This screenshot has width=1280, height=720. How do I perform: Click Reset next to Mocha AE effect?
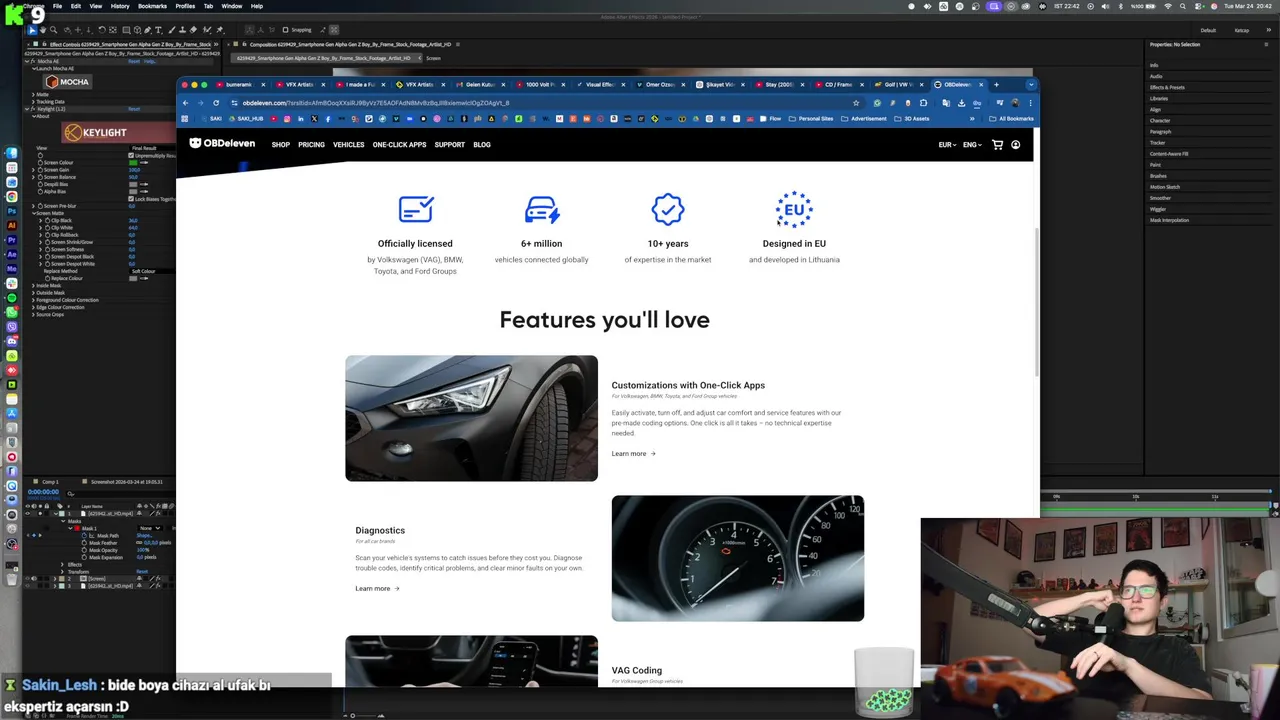(134, 61)
